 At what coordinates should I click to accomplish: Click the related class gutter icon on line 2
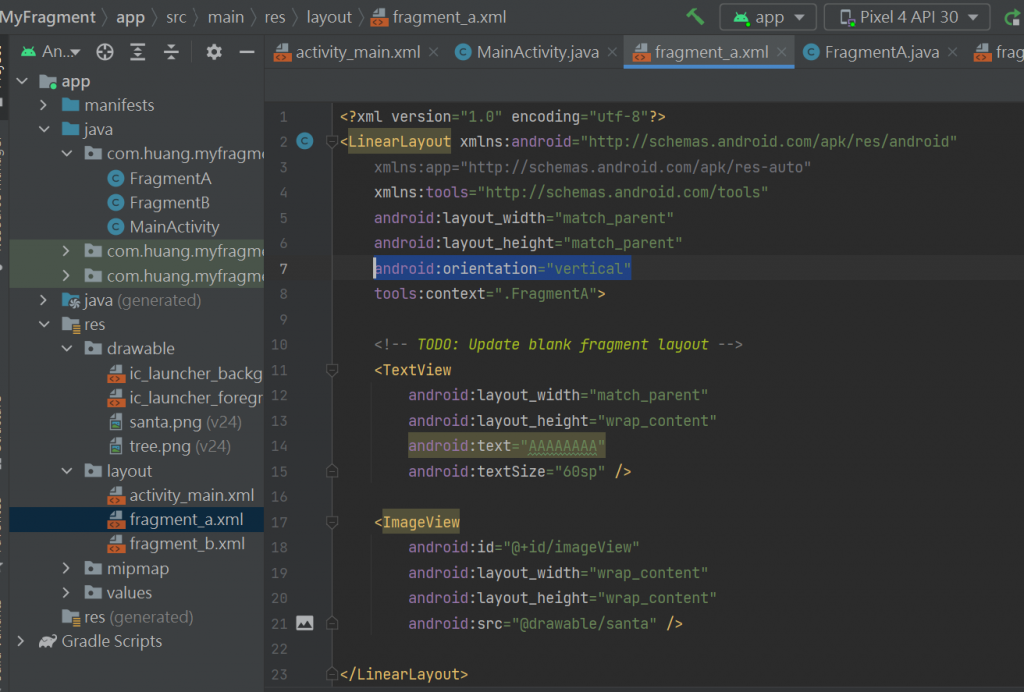305,141
